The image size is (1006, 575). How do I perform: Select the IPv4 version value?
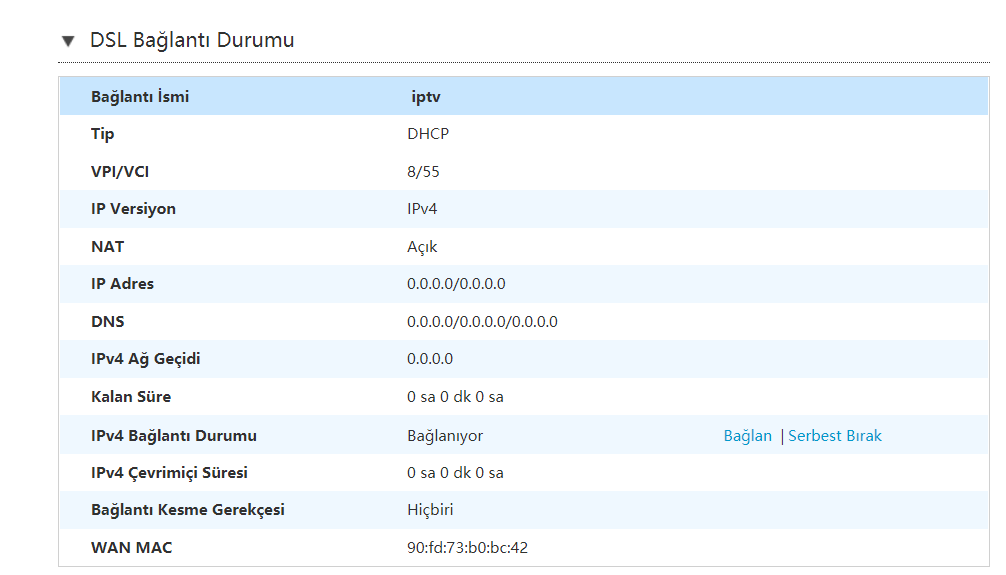(x=422, y=209)
